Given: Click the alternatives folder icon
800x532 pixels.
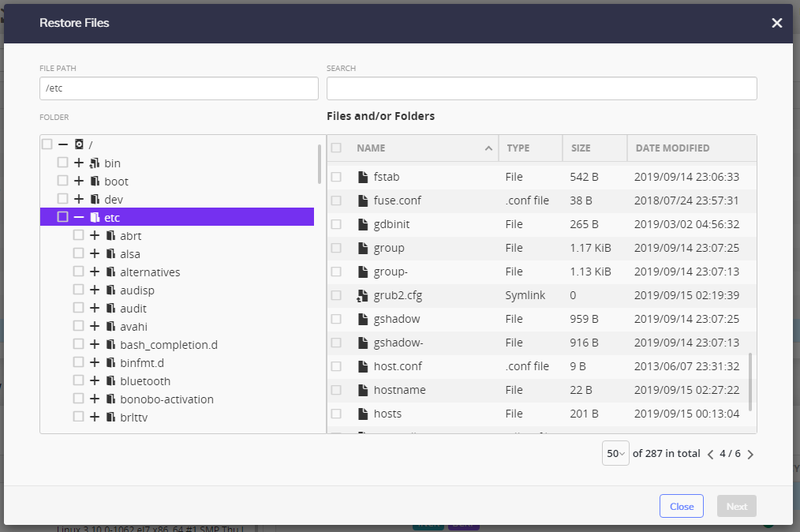Looking at the screenshot, I should click(x=111, y=272).
